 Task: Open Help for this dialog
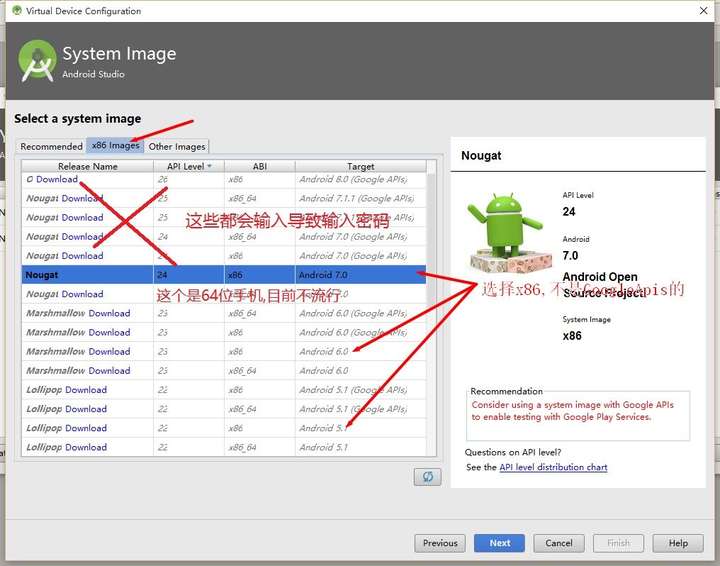pos(678,543)
